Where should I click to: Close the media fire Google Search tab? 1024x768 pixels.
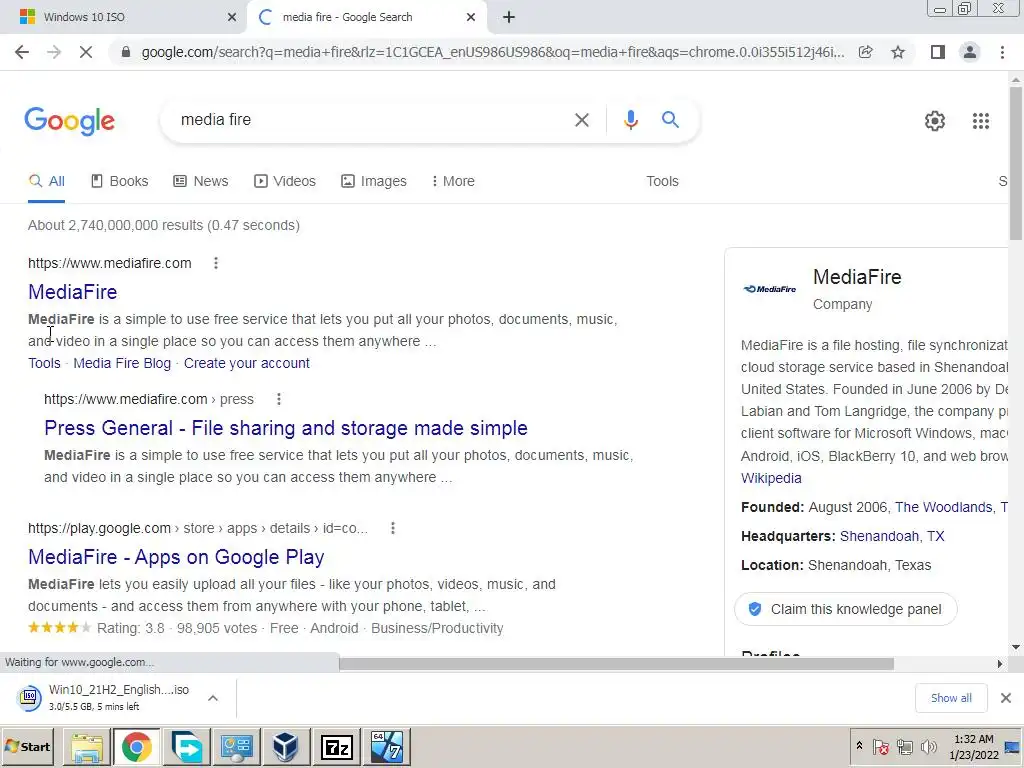(x=471, y=17)
